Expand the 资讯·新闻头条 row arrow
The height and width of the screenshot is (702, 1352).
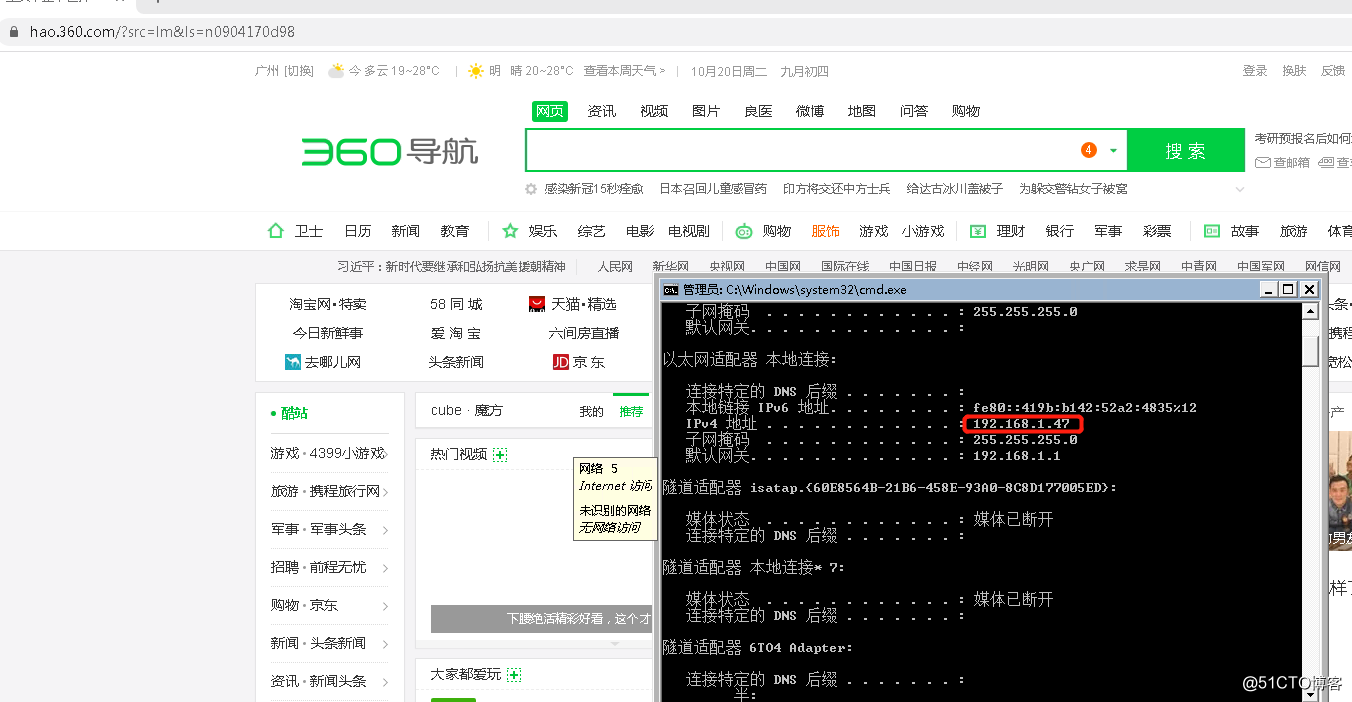[385, 682]
